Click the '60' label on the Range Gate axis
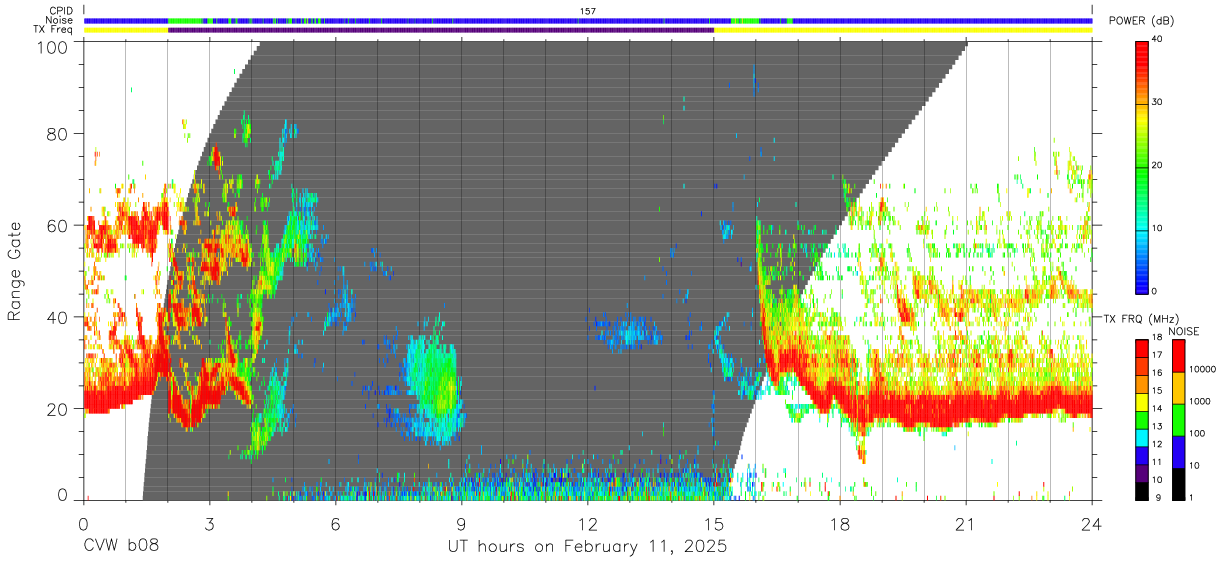Viewport: 1228px width, 567px height. (x=59, y=225)
